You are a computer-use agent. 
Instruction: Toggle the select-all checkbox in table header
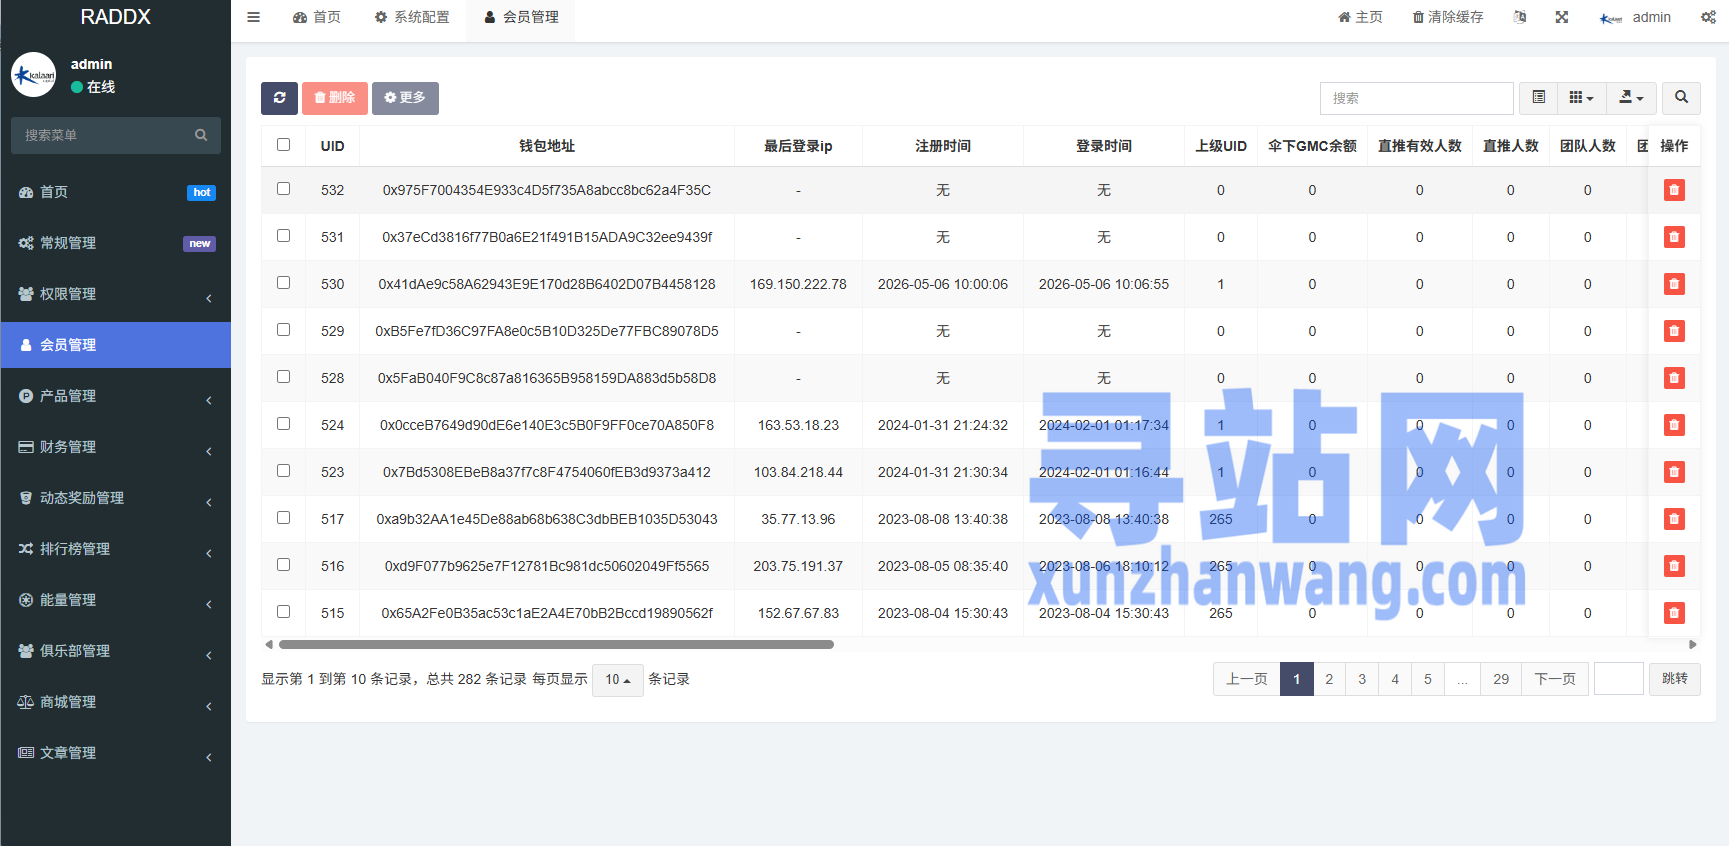pos(284,145)
